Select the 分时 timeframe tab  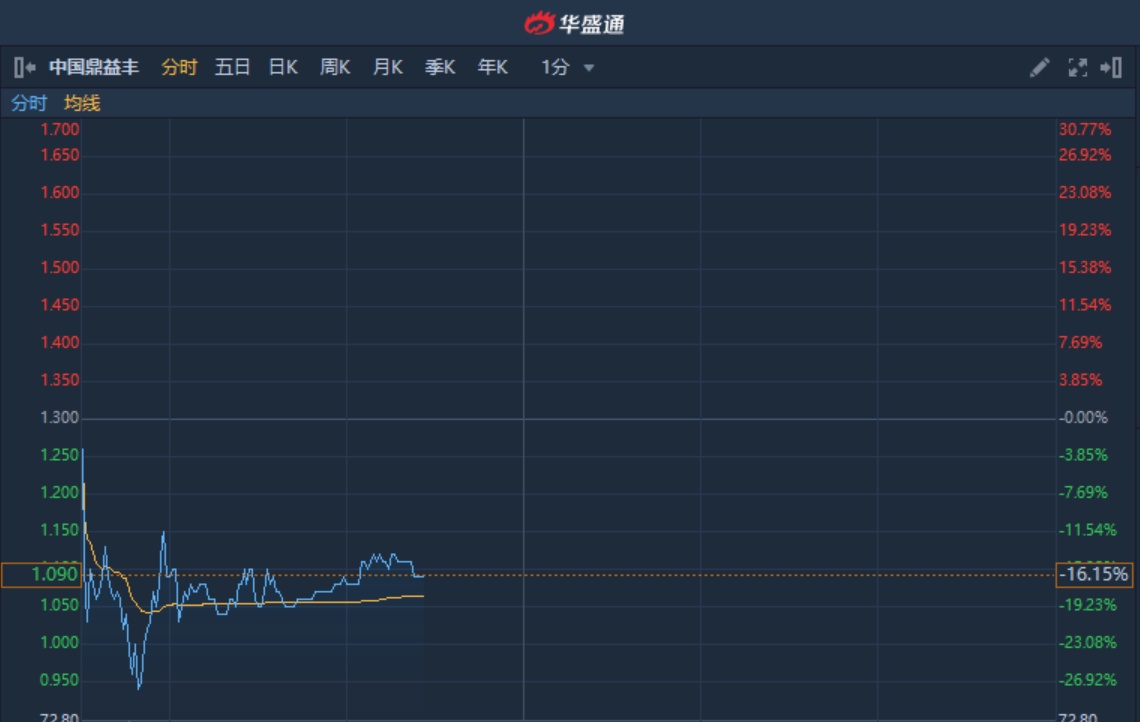click(x=179, y=67)
